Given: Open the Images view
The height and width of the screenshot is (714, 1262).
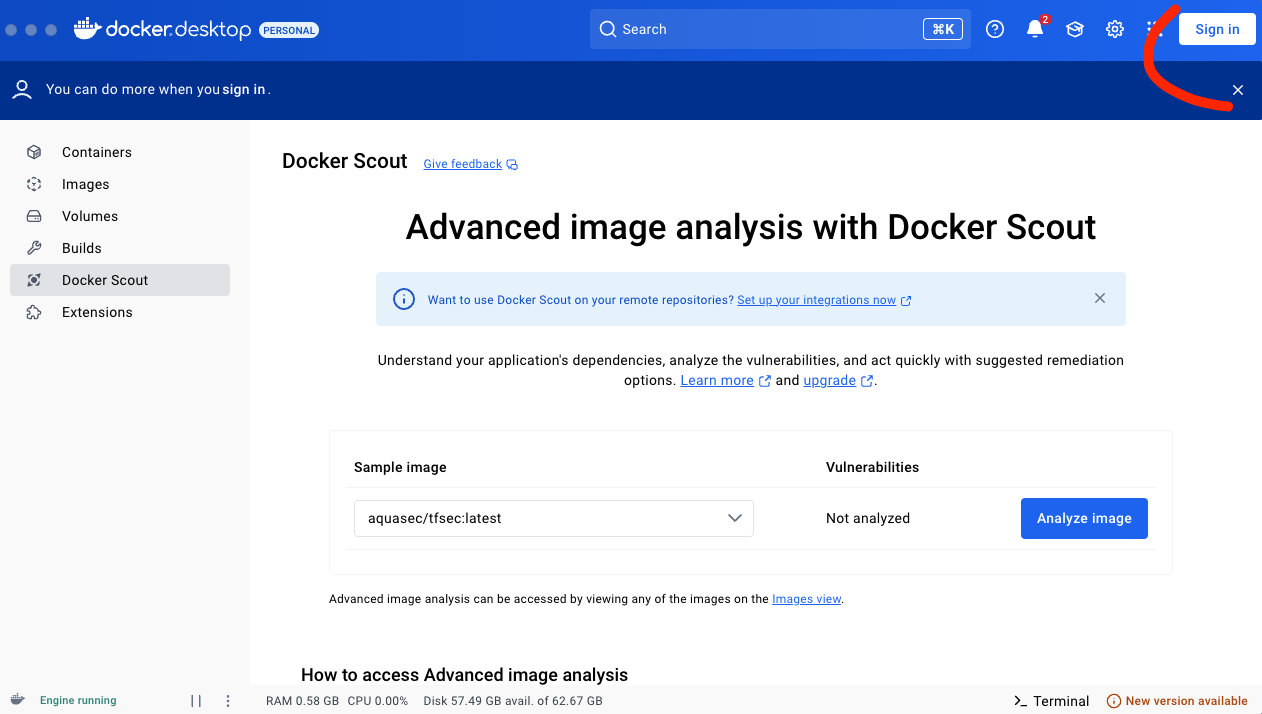Looking at the screenshot, I should pos(120,184).
